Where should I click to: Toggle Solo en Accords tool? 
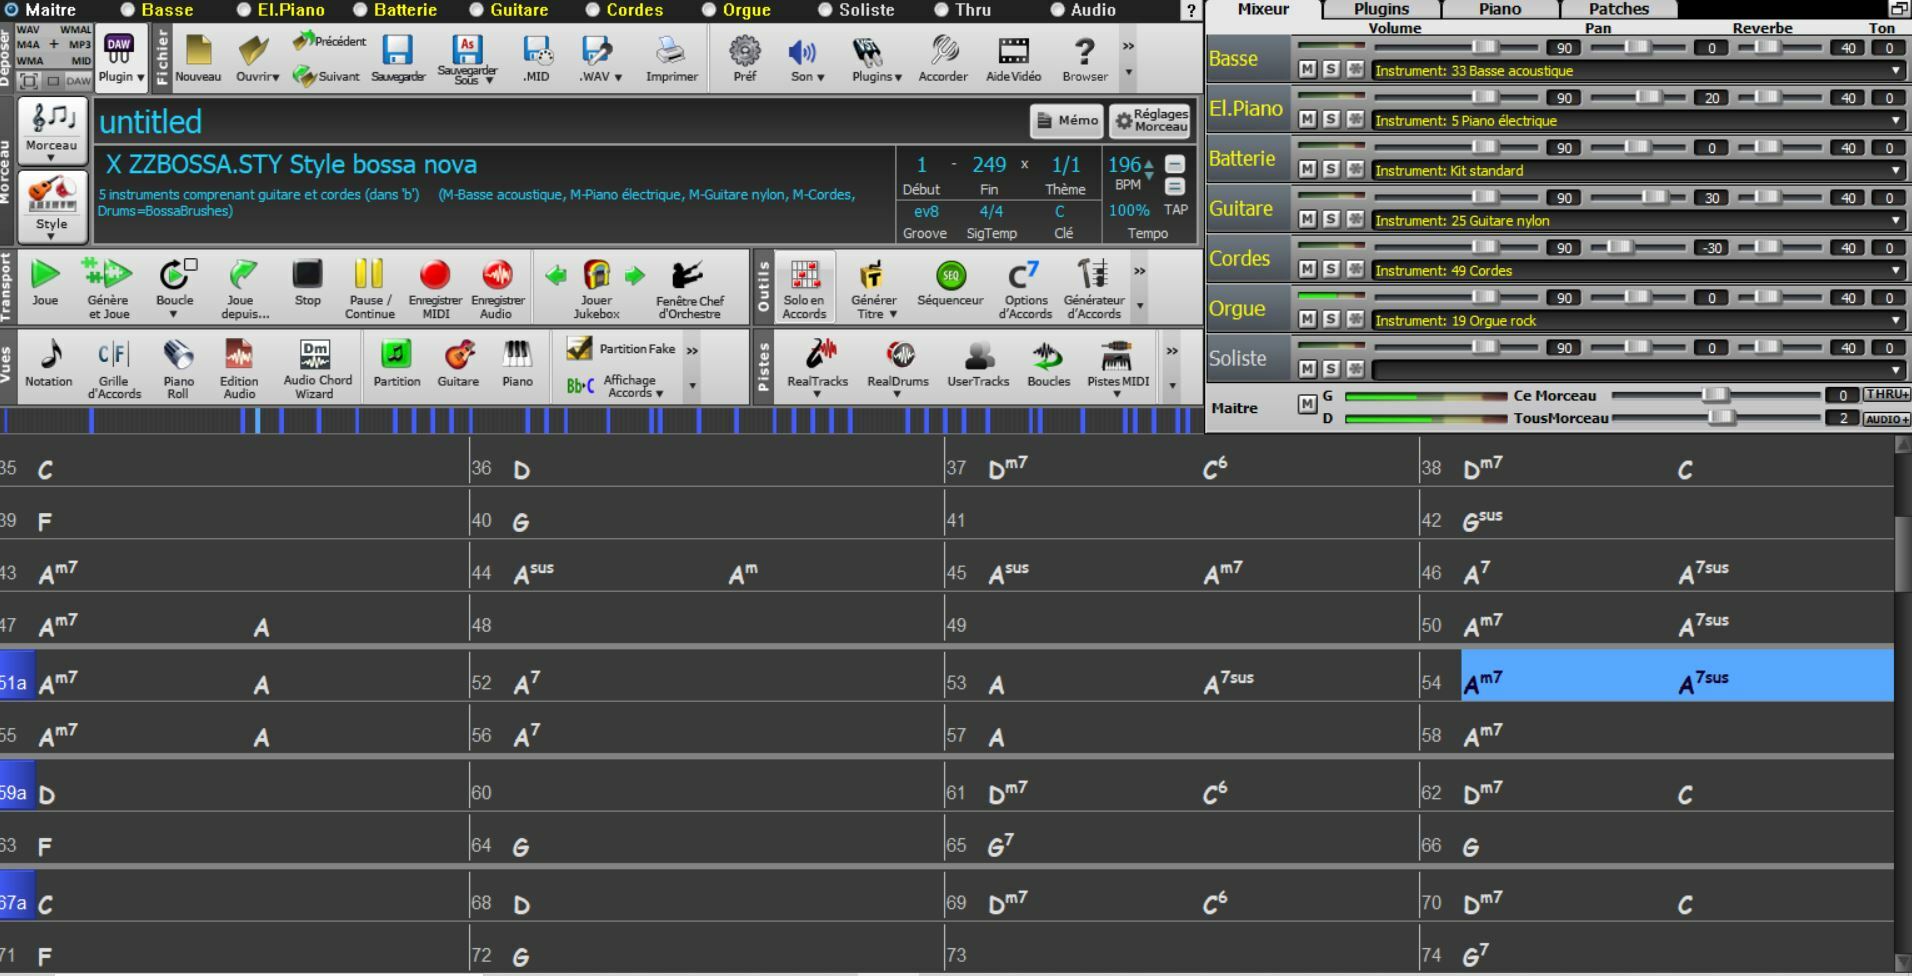(x=804, y=286)
